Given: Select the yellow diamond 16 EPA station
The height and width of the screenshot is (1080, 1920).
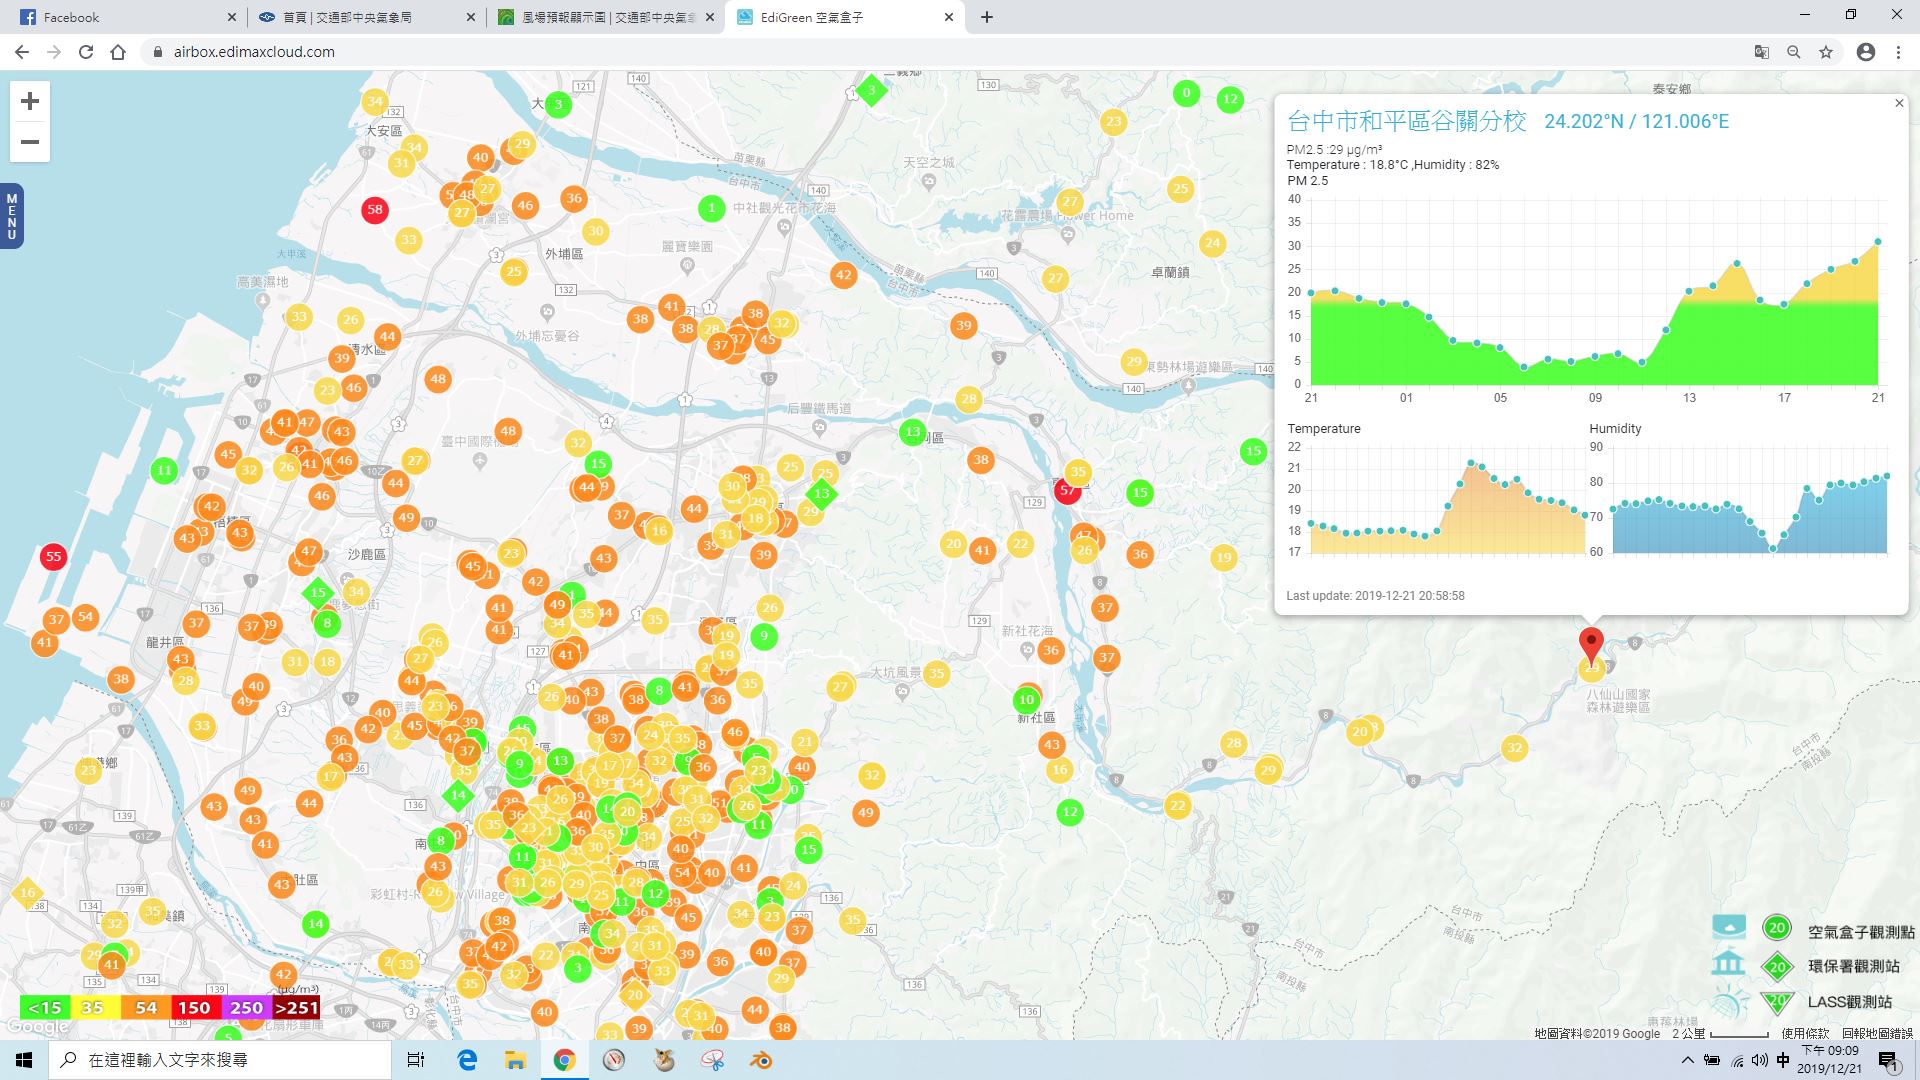Looking at the screenshot, I should 27,893.
